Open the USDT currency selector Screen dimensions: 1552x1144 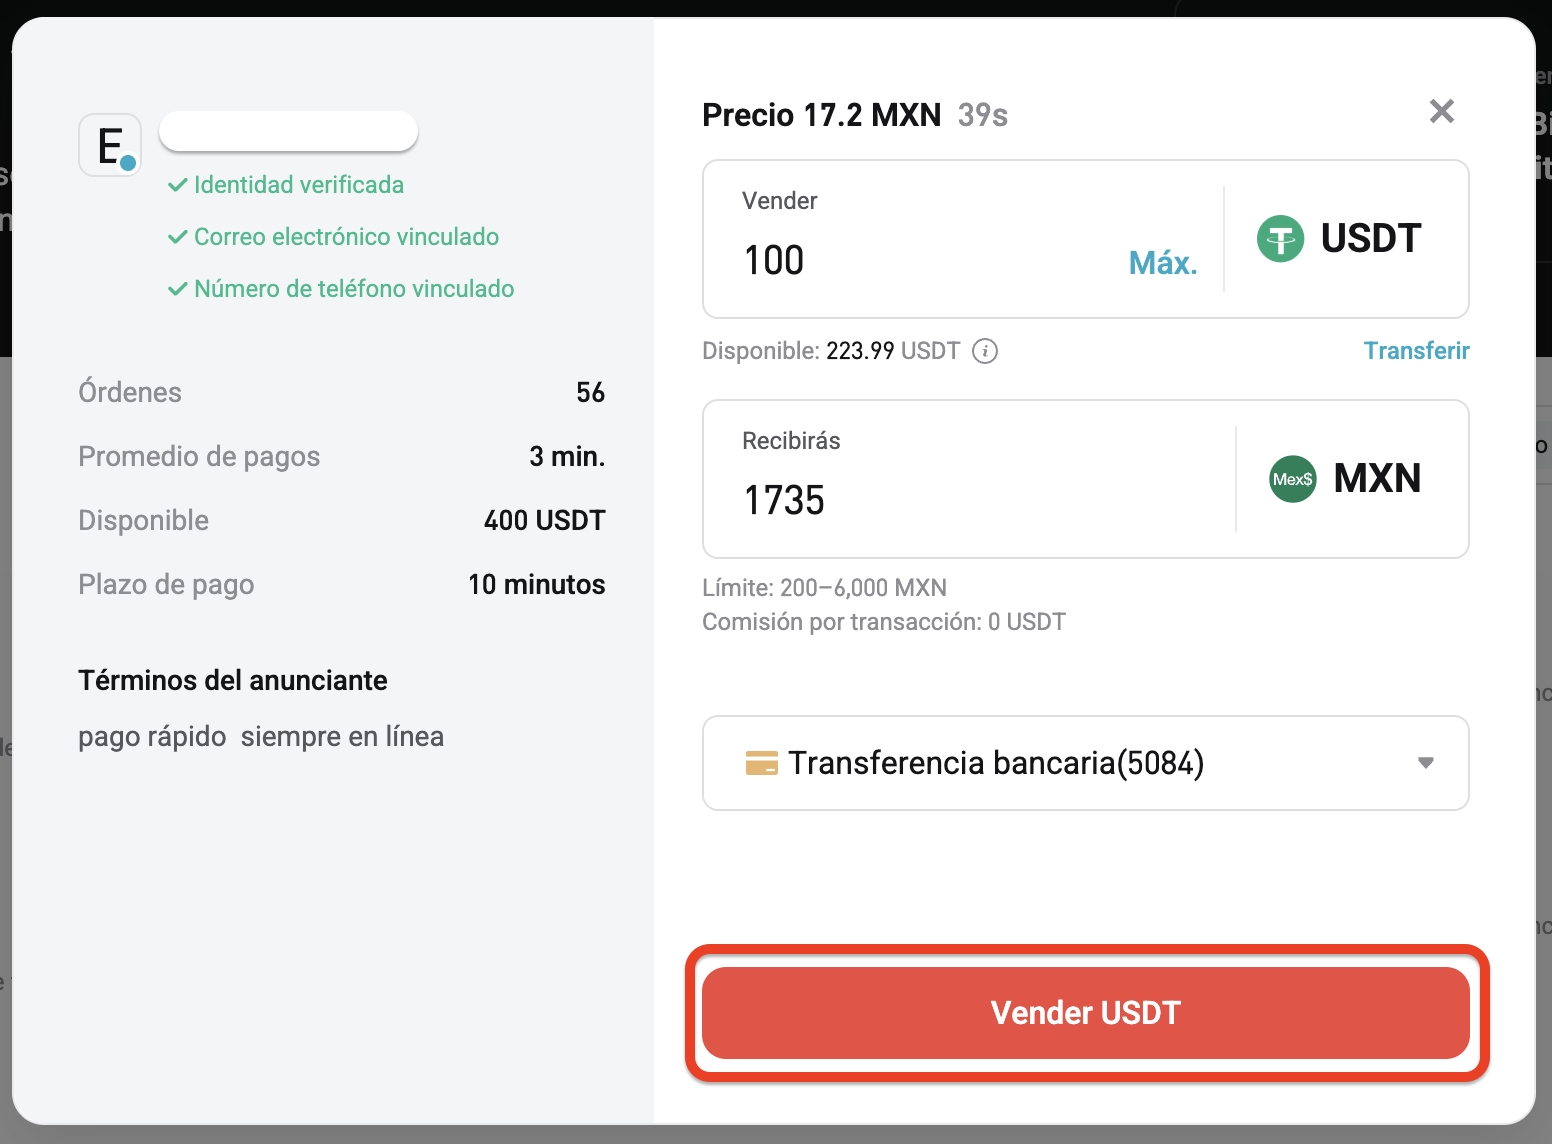[1345, 238]
